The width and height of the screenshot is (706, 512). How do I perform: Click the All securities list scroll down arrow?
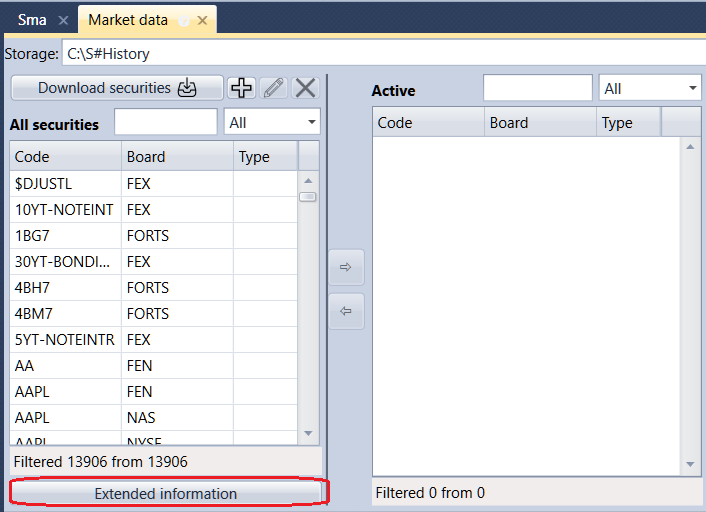[308, 433]
